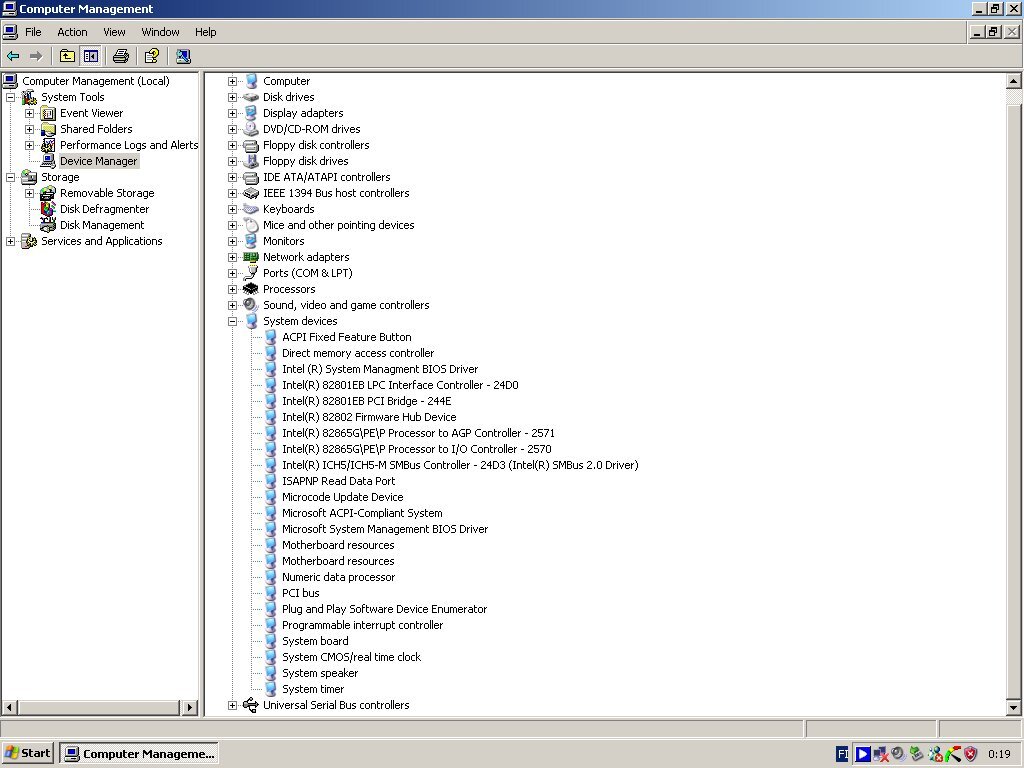Expand the Display adapters category

tap(232, 114)
